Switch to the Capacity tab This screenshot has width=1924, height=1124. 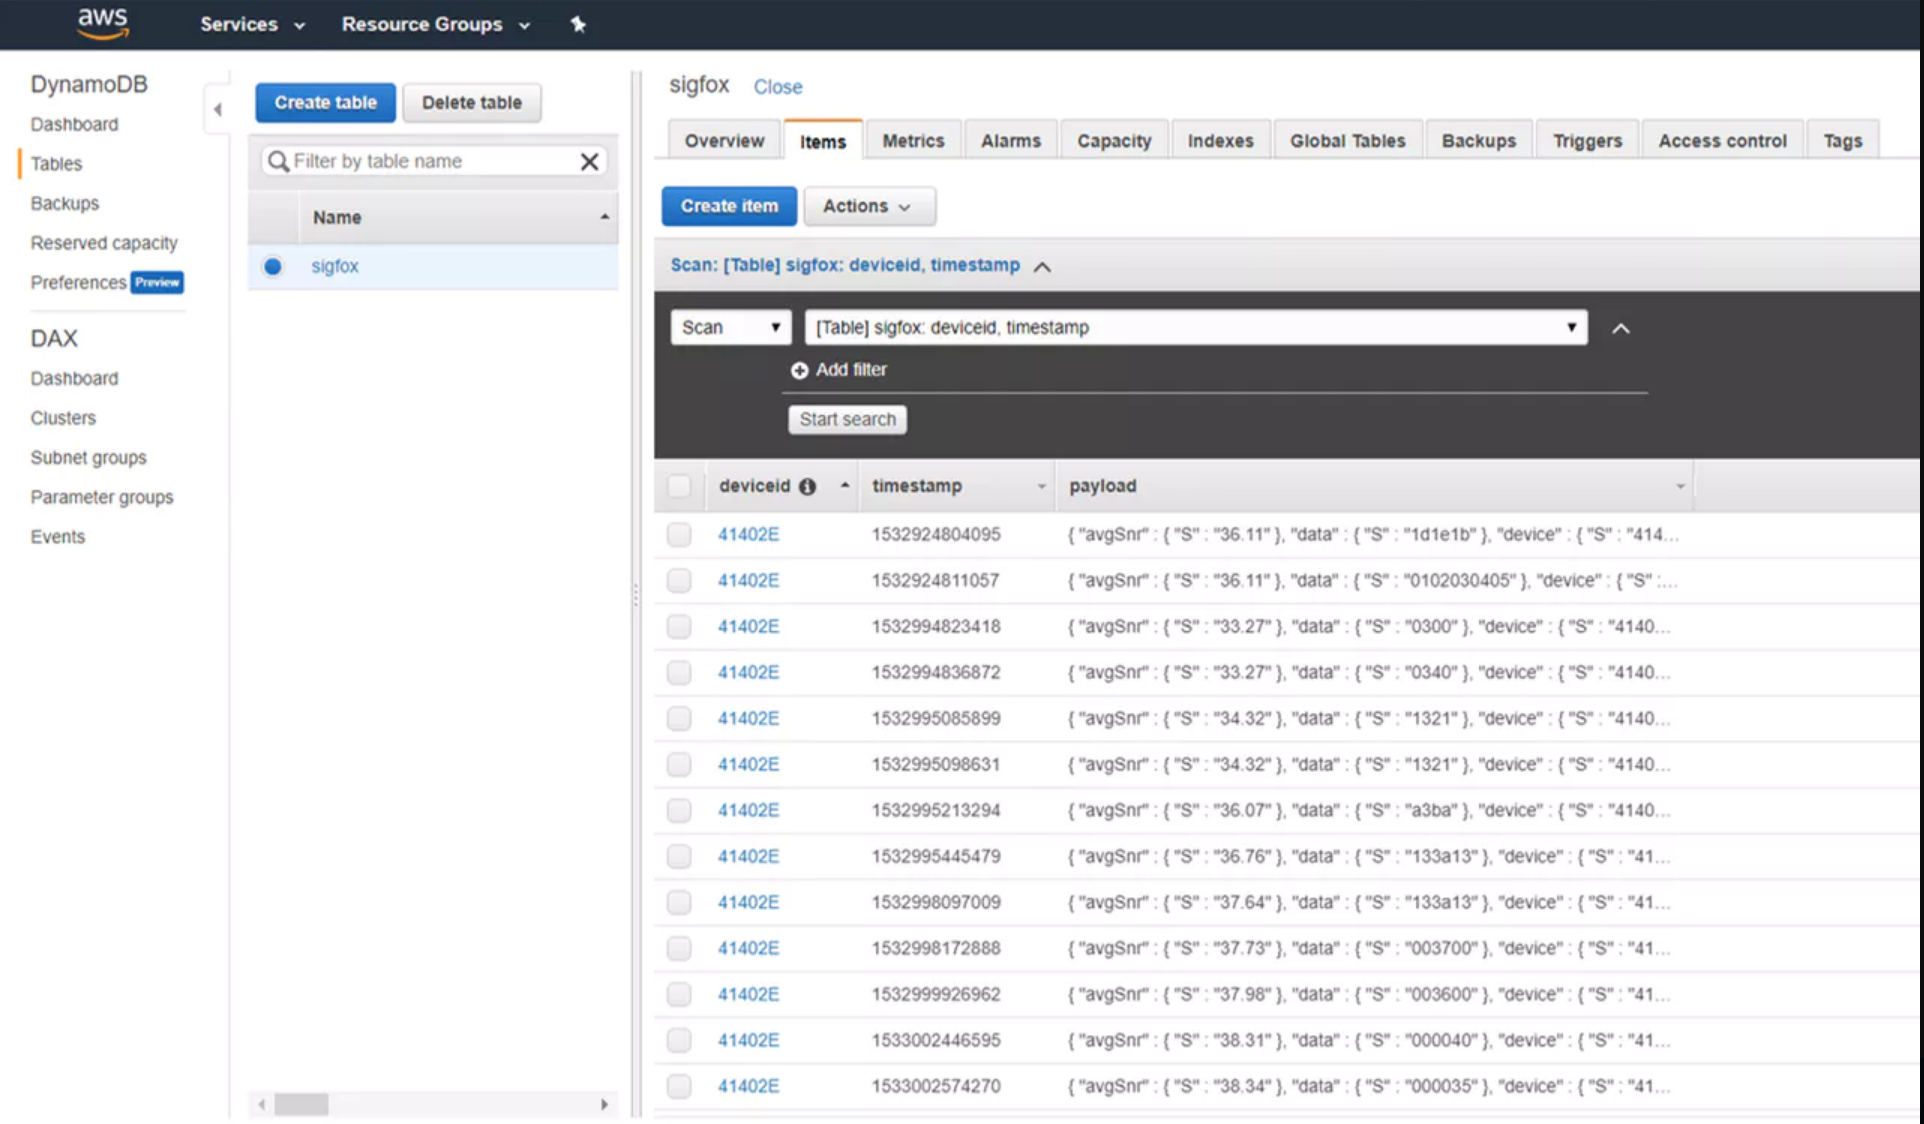pyautogui.click(x=1114, y=141)
